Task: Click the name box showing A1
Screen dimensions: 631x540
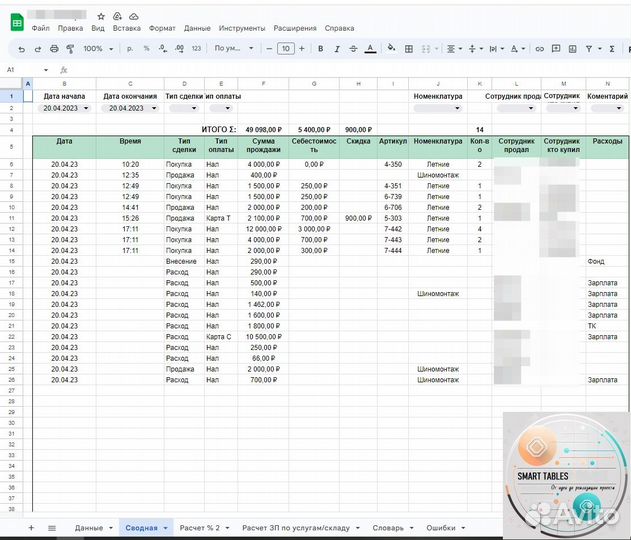Action: 27,70
